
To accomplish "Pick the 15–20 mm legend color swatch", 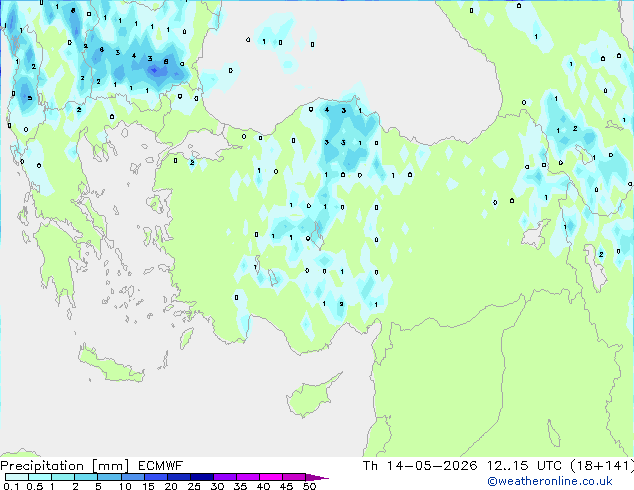I will [x=156, y=477].
